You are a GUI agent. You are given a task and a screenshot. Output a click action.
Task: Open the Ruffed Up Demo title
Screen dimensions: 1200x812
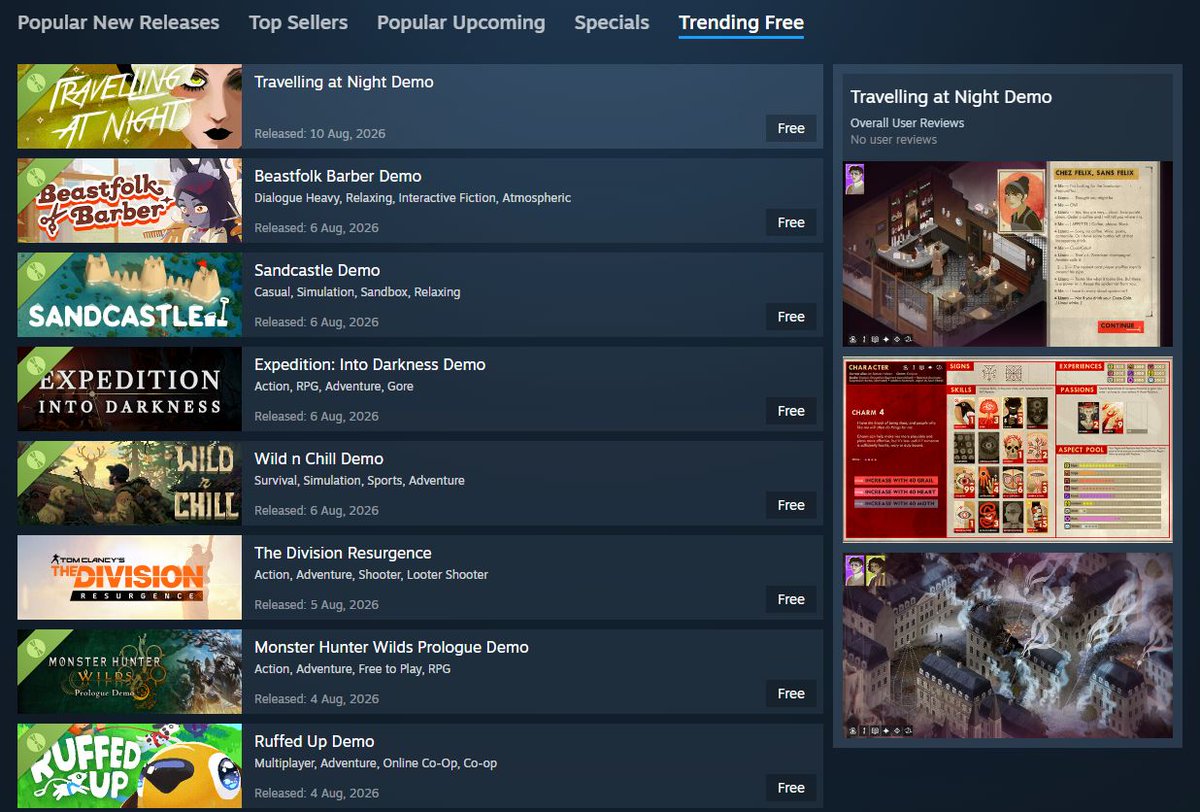(x=314, y=740)
